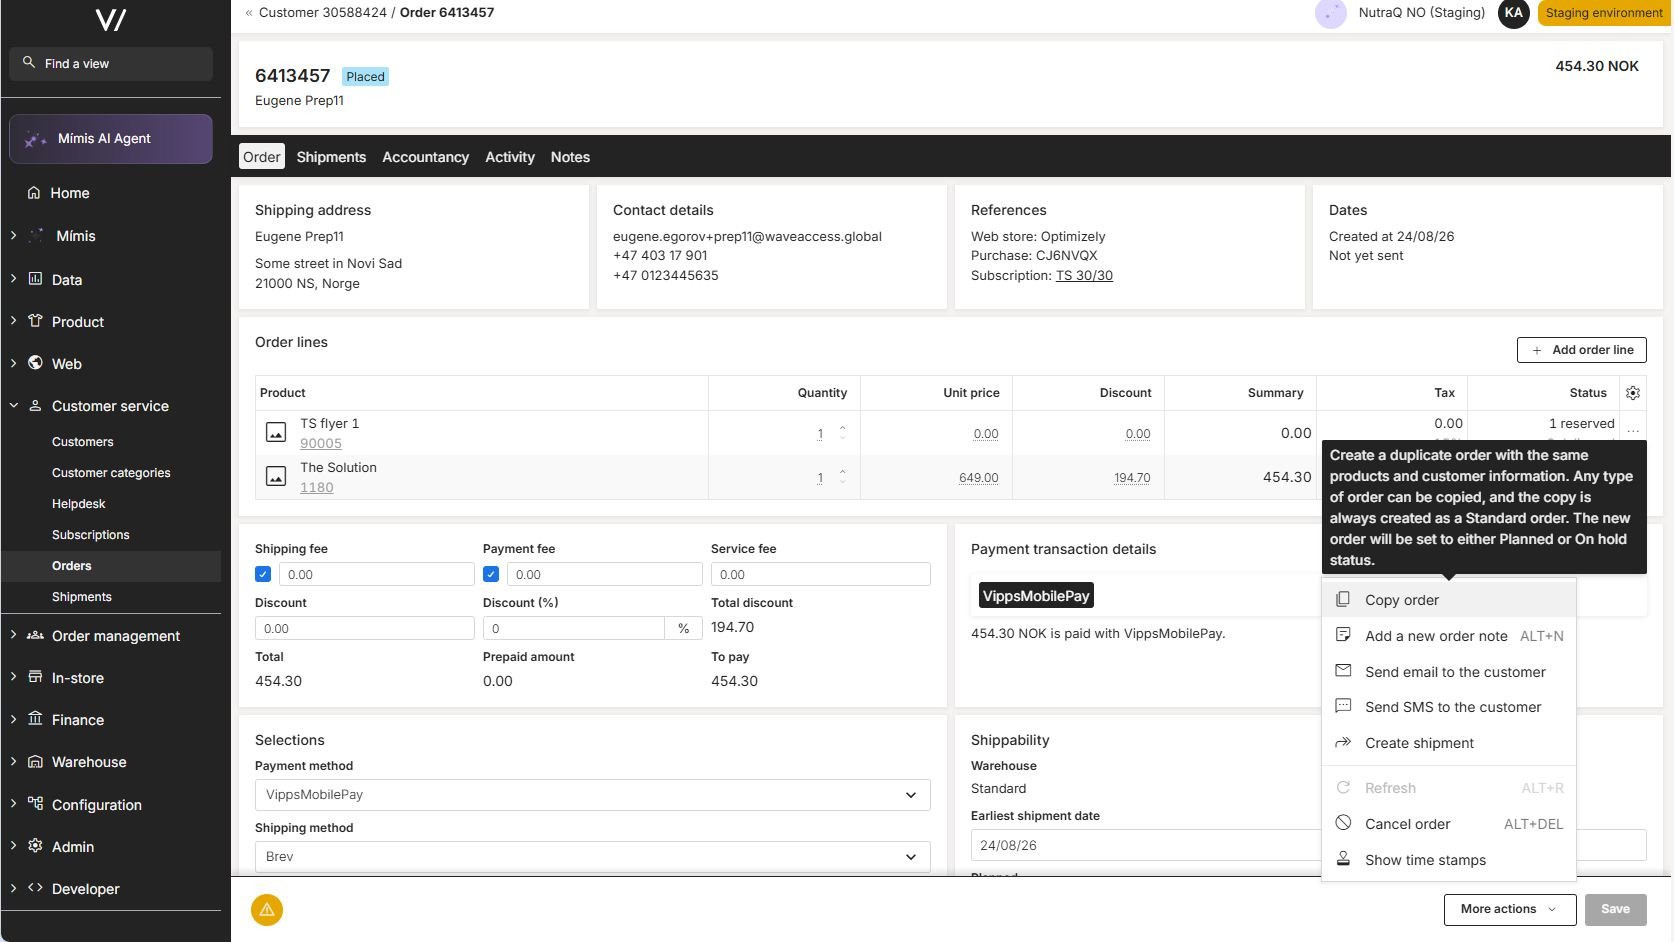
Task: Open order lines column settings gear
Action: (1633, 393)
